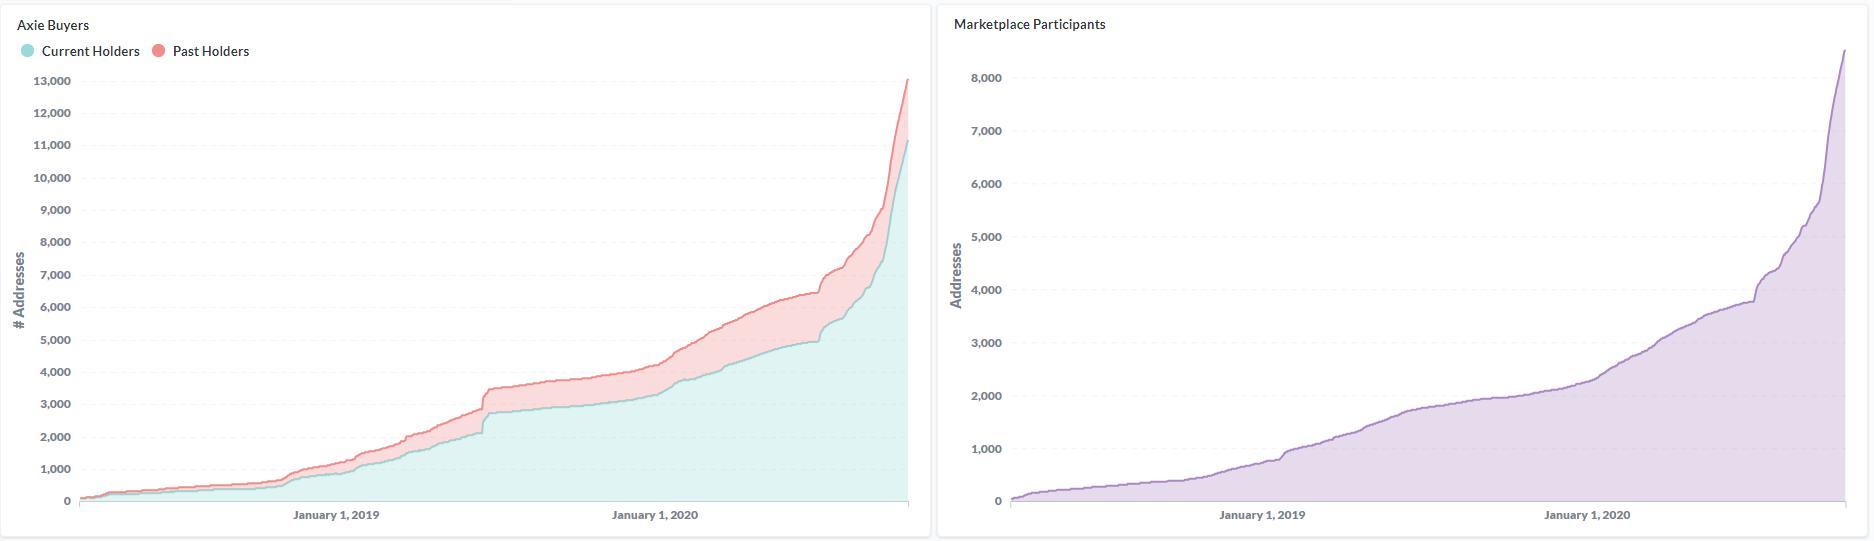Click the teal Current Holders legend dot

click(x=28, y=51)
